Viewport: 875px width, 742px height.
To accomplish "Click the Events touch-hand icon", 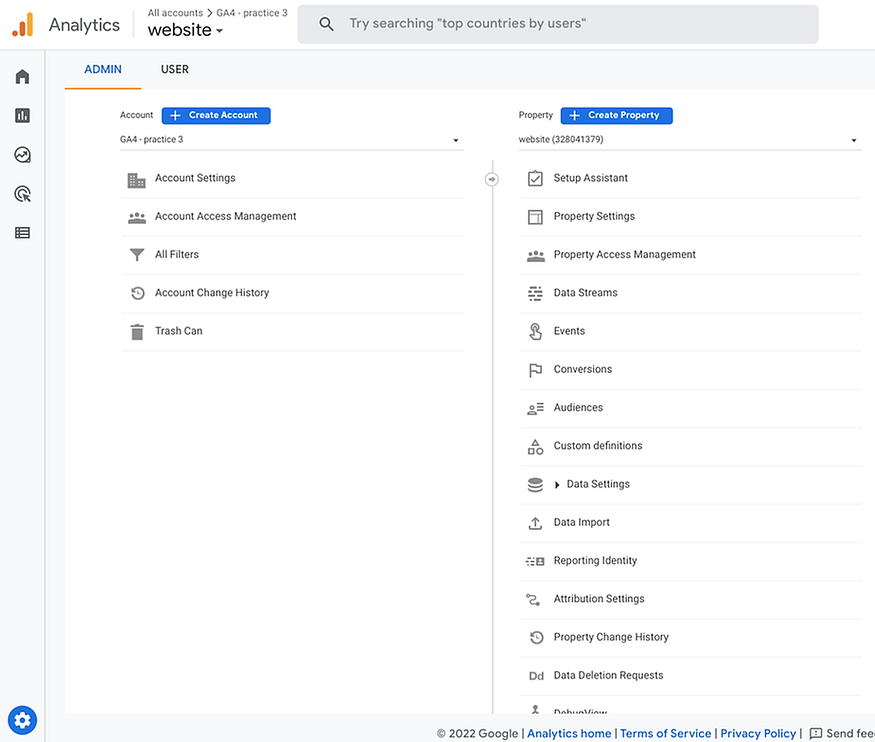I will [535, 331].
